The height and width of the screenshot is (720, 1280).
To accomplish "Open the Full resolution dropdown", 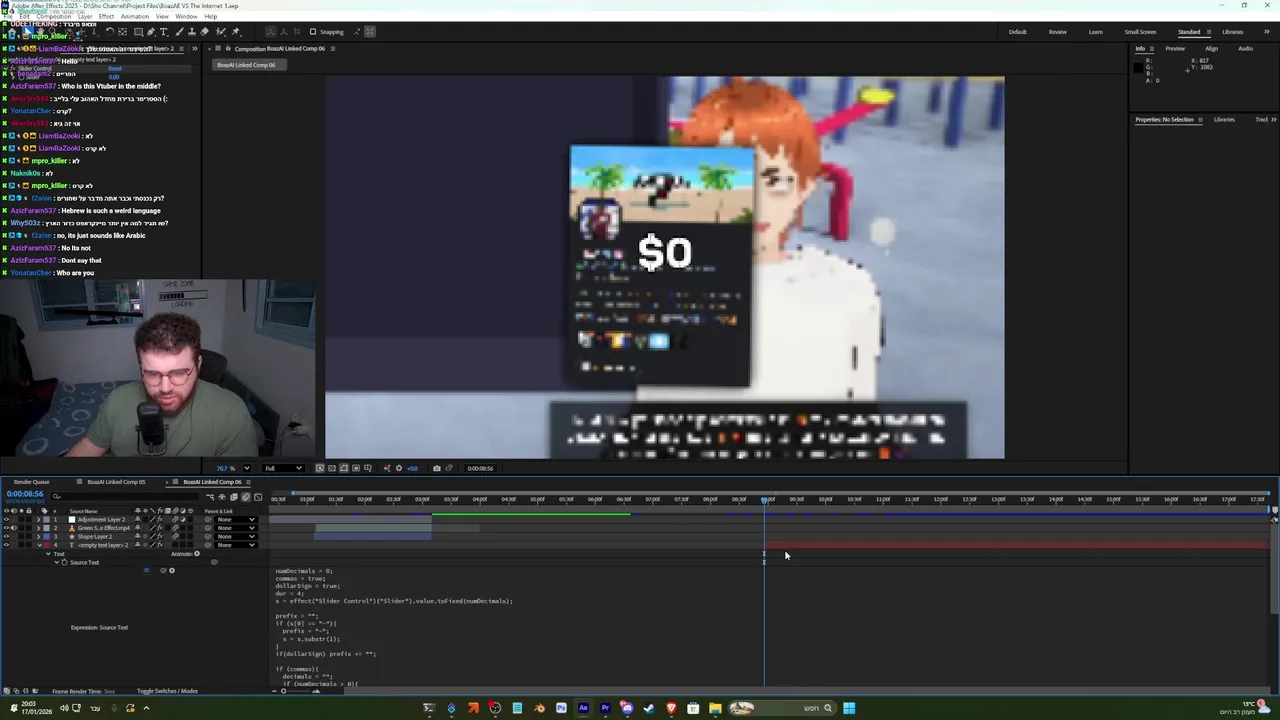I will point(283,468).
